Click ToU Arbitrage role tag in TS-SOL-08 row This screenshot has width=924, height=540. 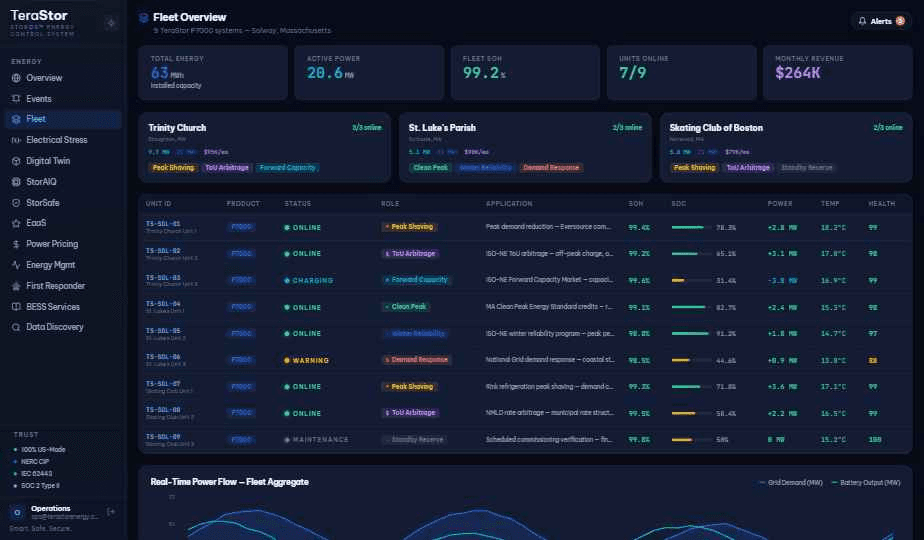(x=410, y=413)
